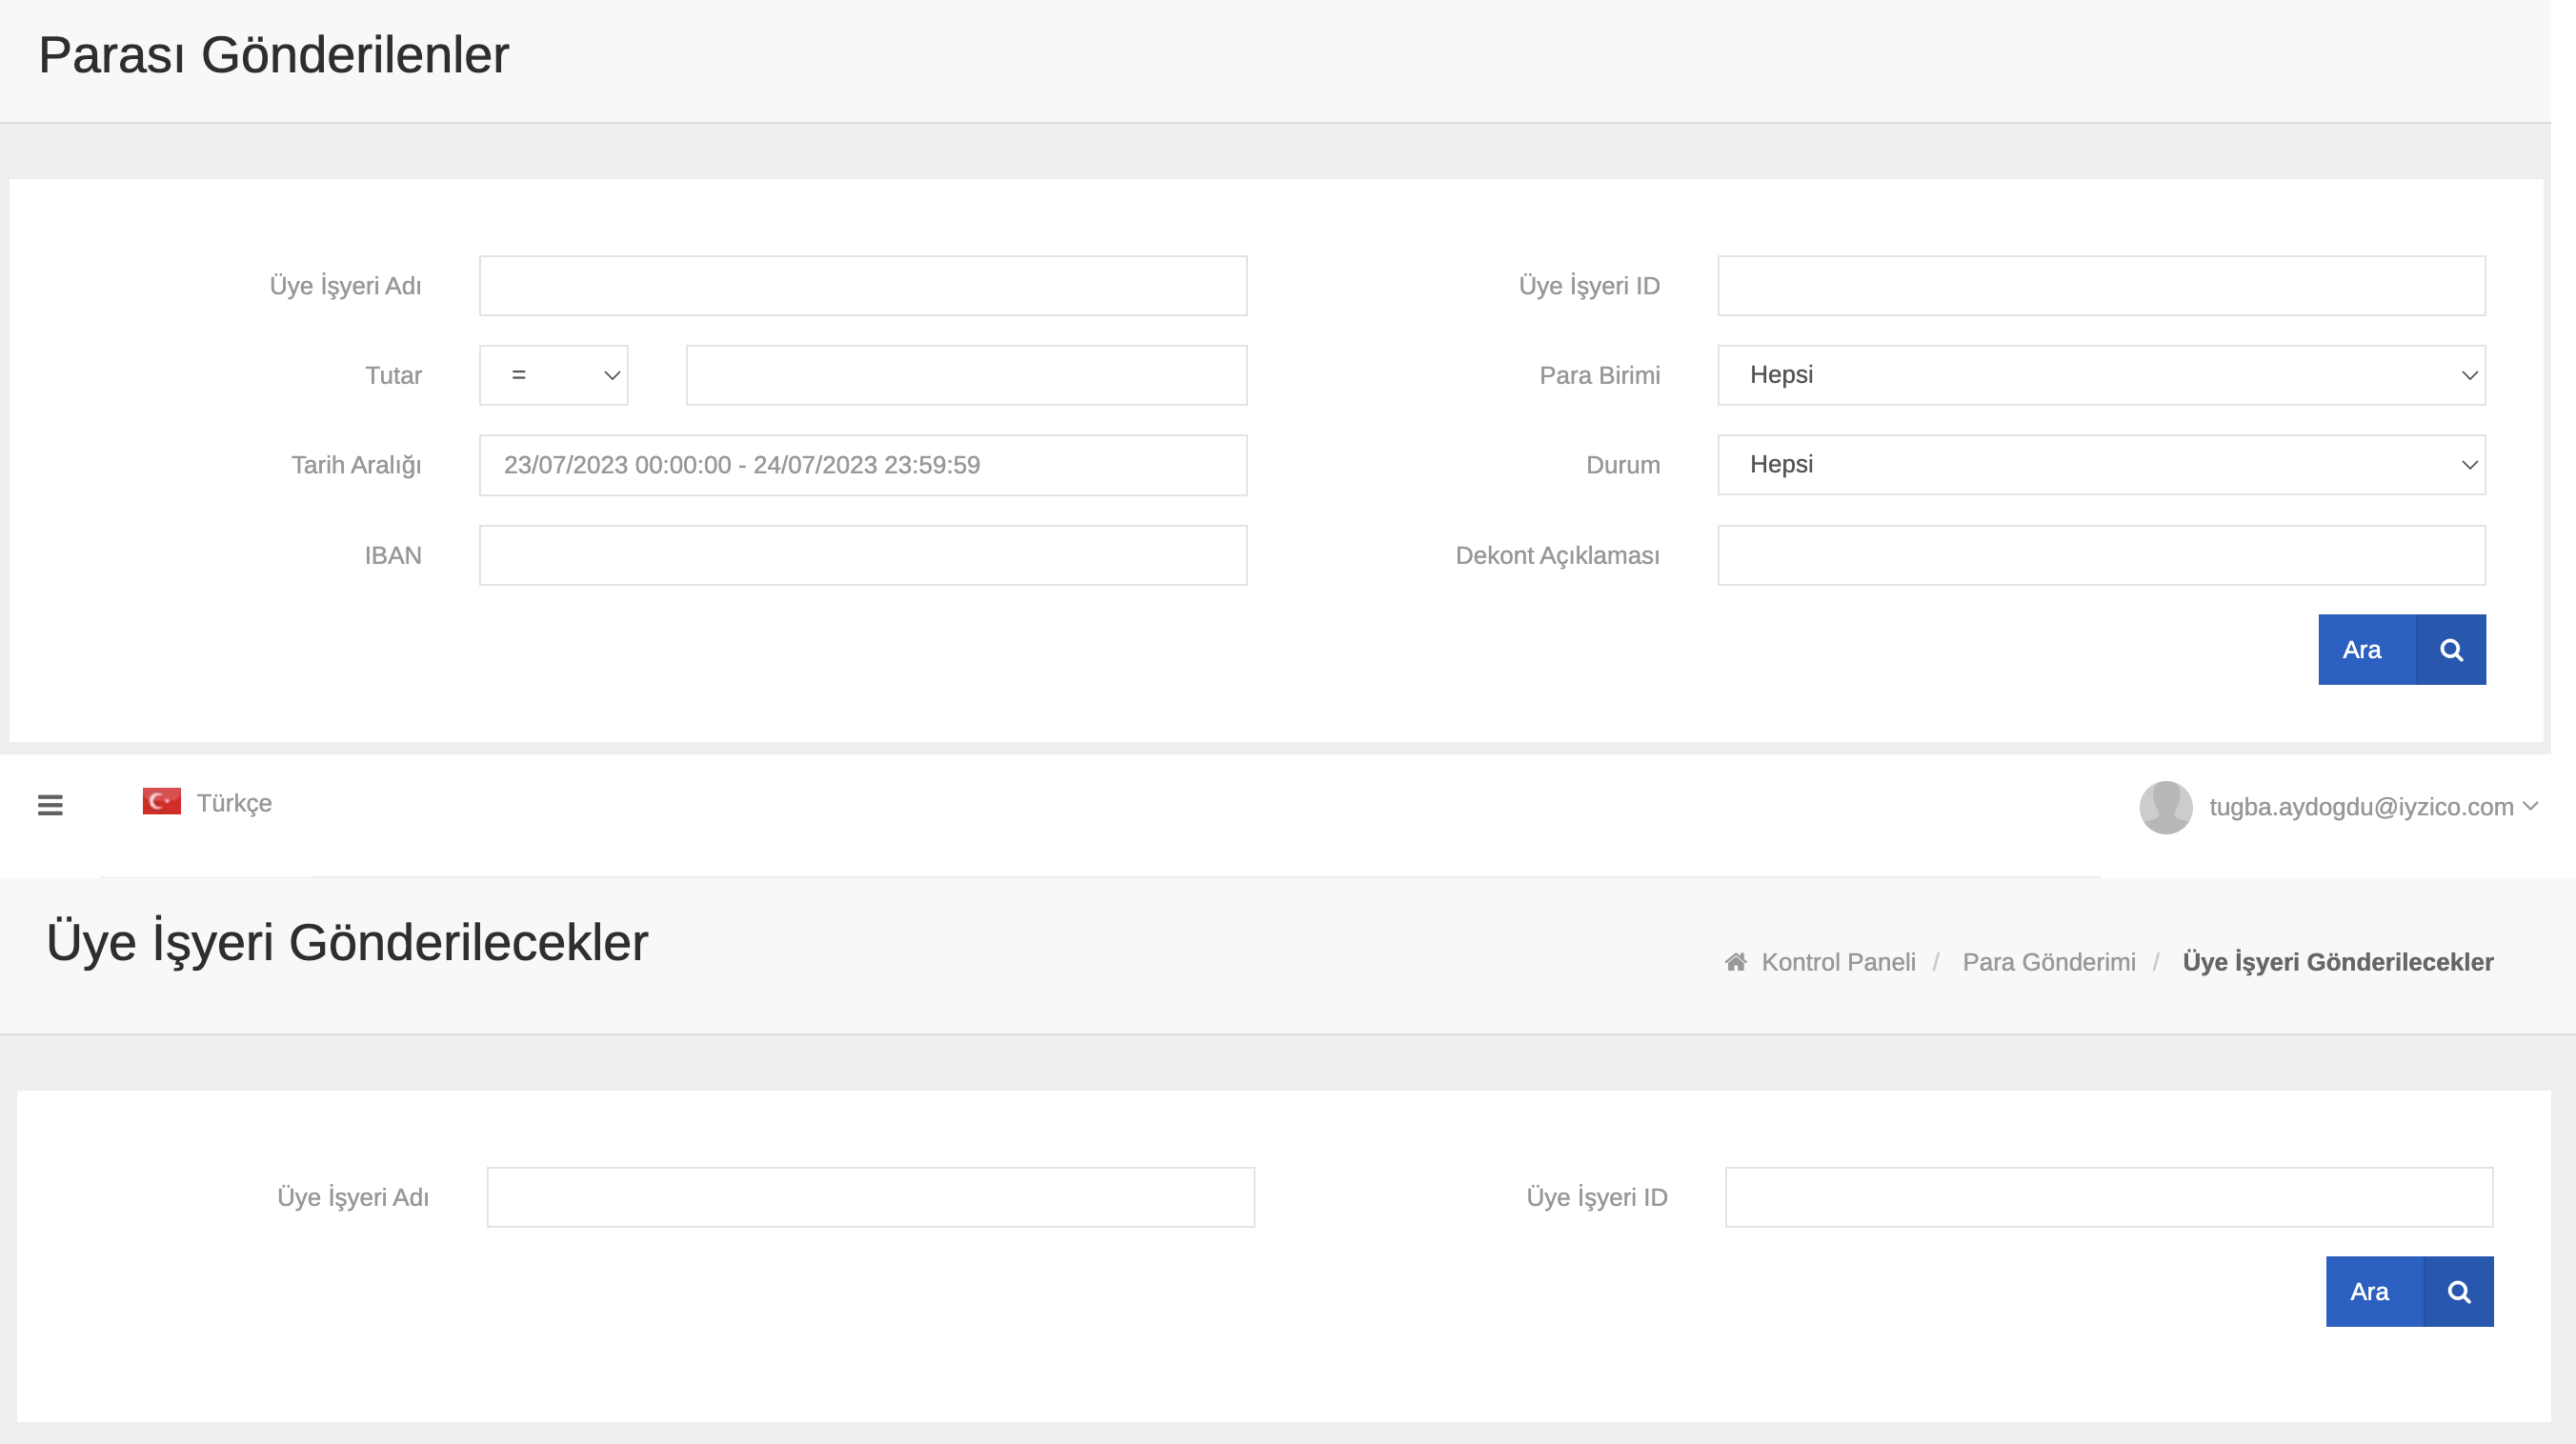The width and height of the screenshot is (2576, 1444).
Task: Focus the IBAN input field
Action: (x=863, y=555)
